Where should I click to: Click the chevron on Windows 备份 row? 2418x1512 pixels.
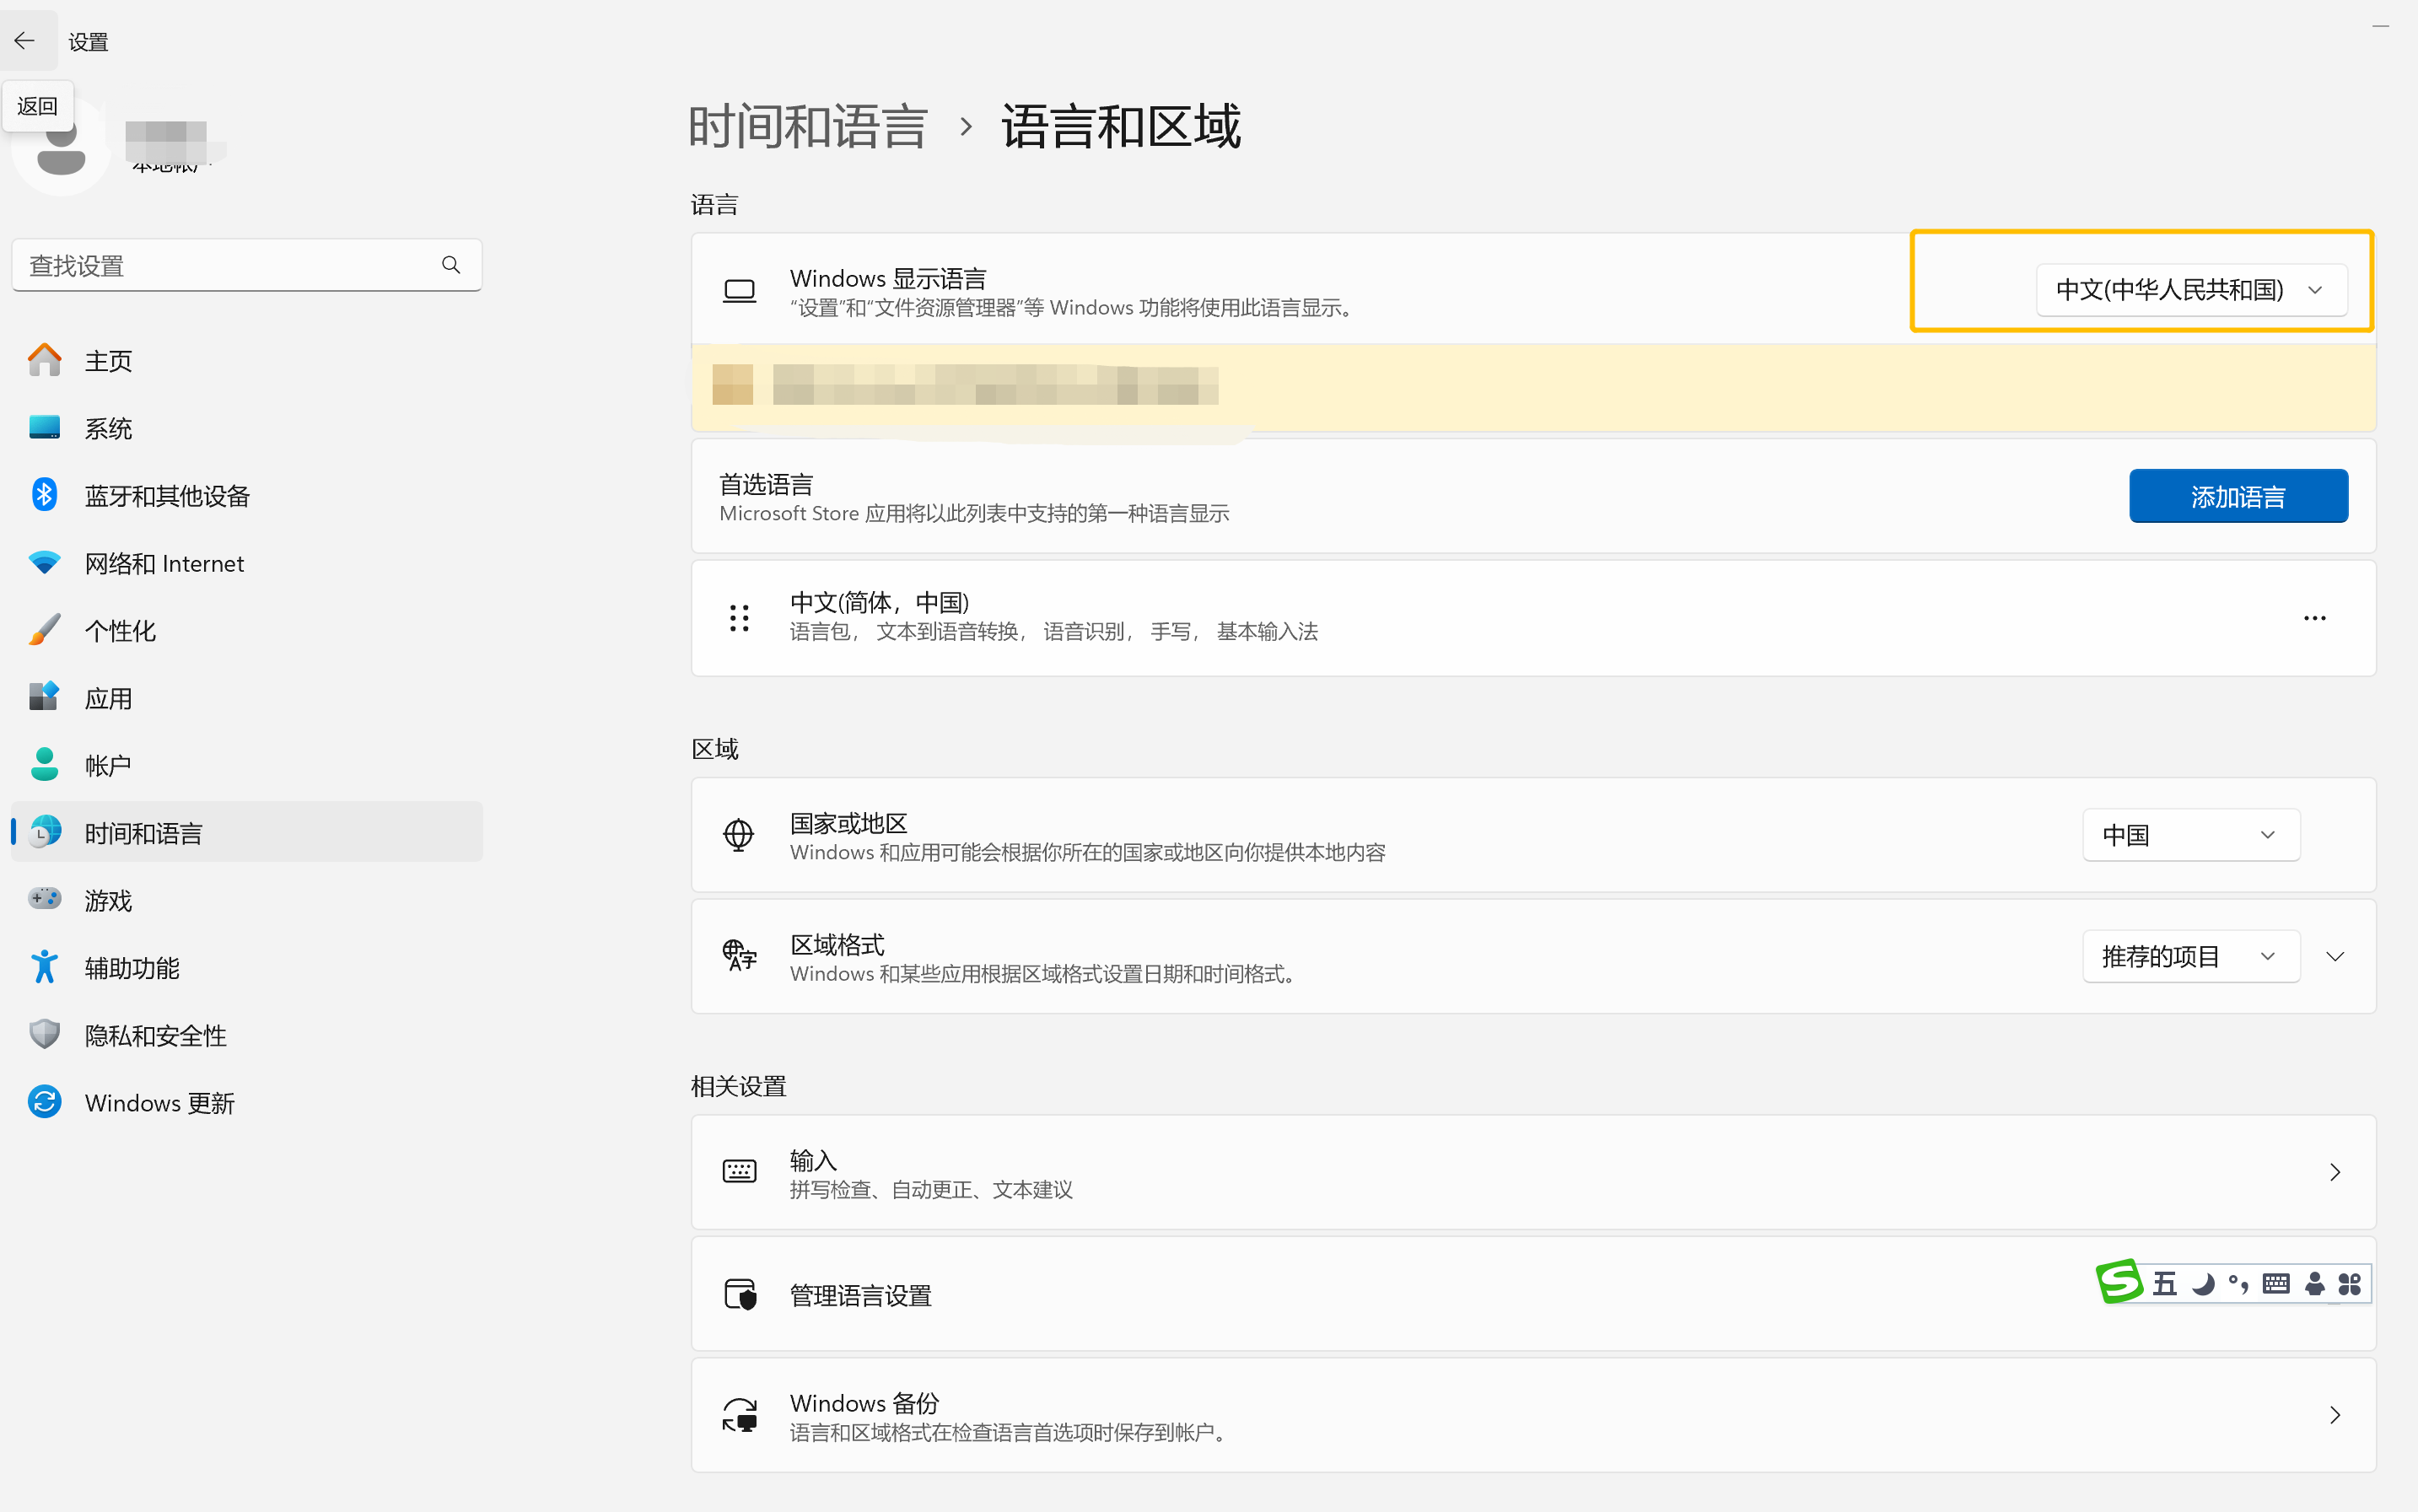click(x=2335, y=1415)
